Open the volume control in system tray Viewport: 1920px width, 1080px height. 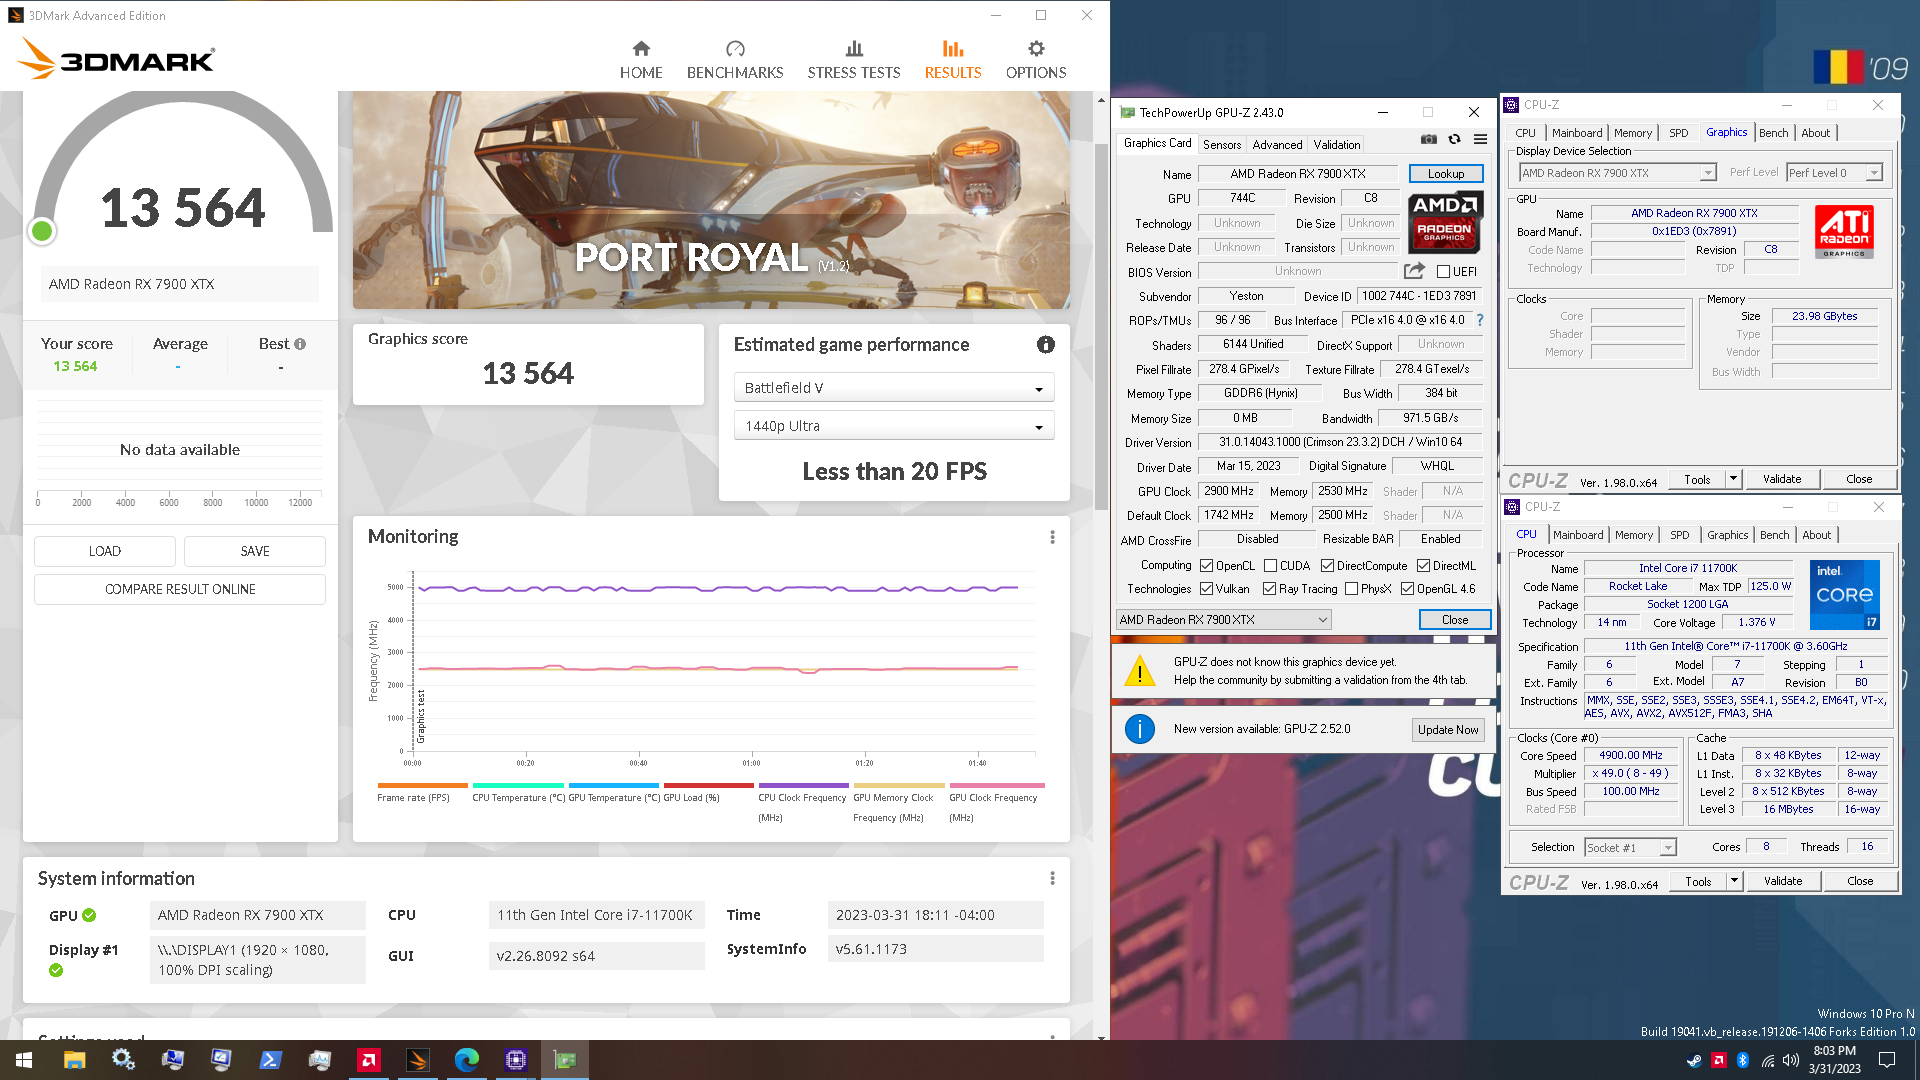(1791, 1060)
